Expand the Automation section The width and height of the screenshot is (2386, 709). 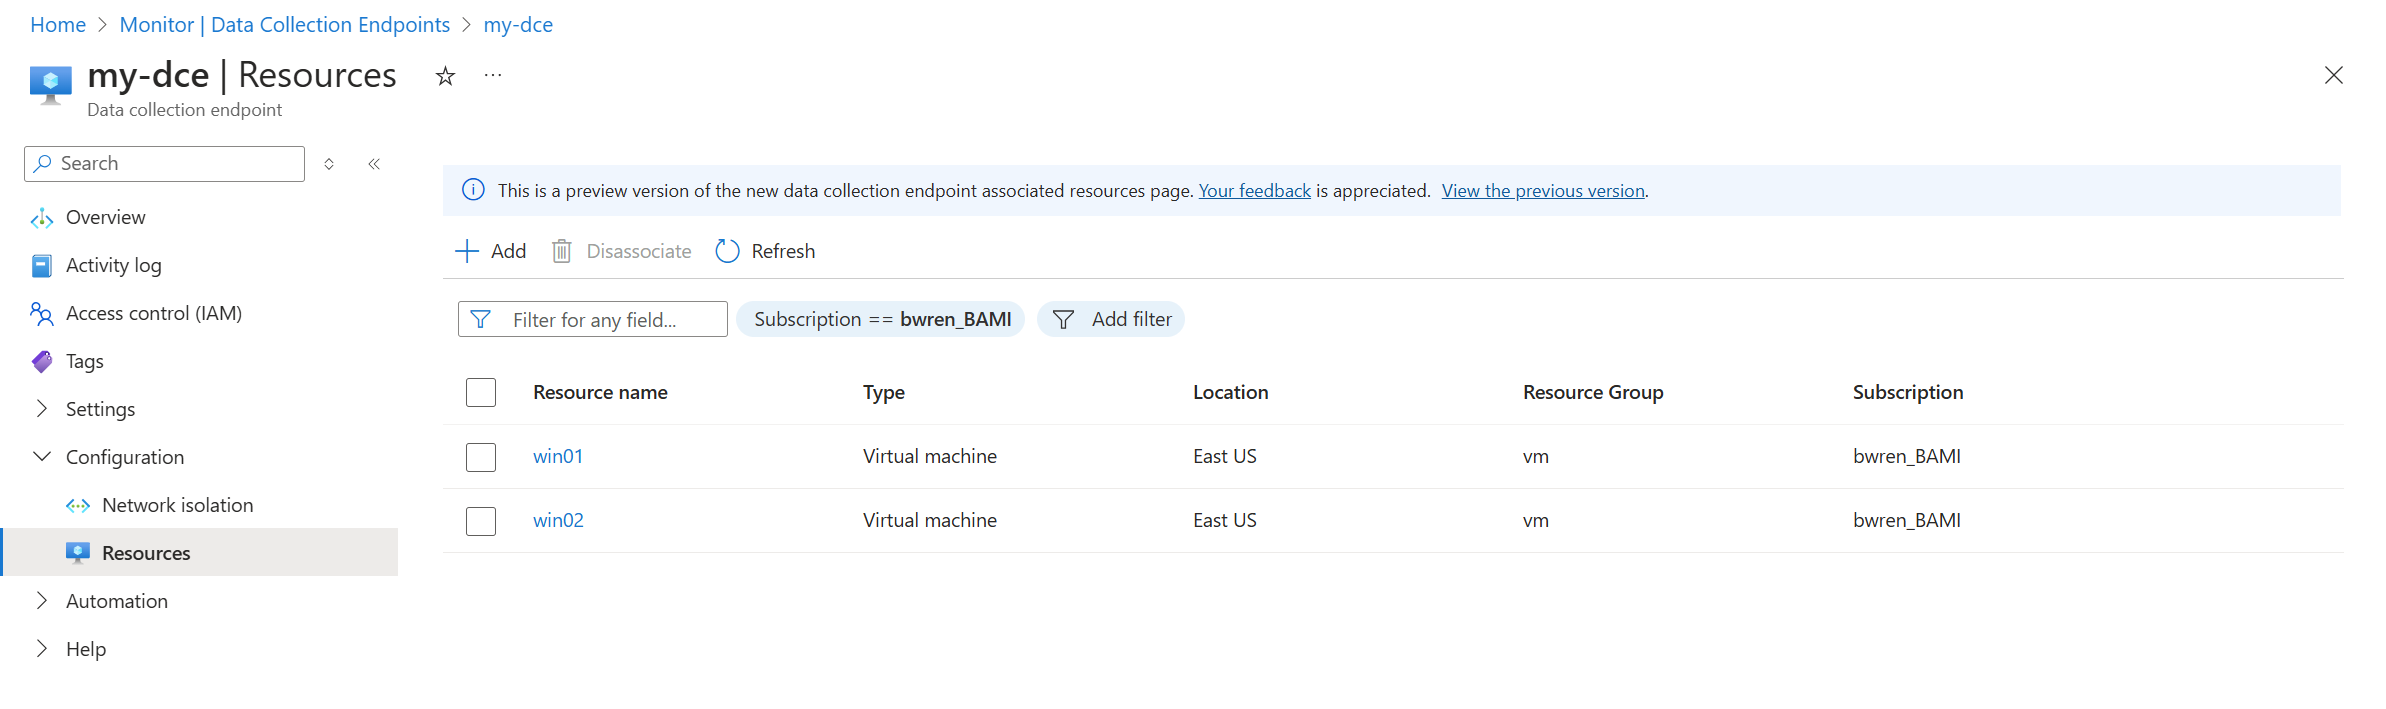42,601
